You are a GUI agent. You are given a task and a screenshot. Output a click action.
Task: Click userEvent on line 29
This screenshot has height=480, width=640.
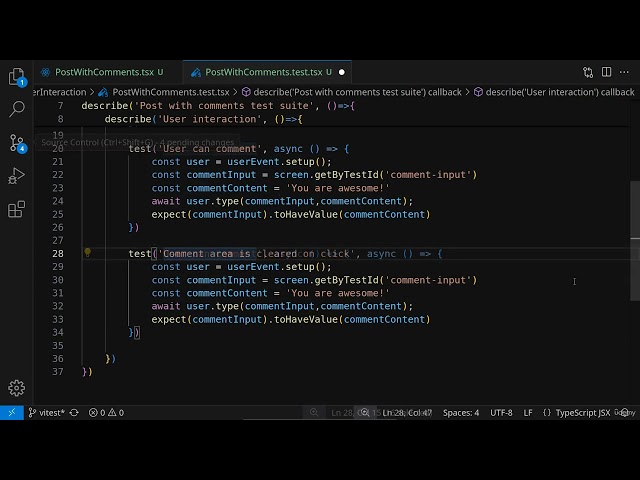253,267
